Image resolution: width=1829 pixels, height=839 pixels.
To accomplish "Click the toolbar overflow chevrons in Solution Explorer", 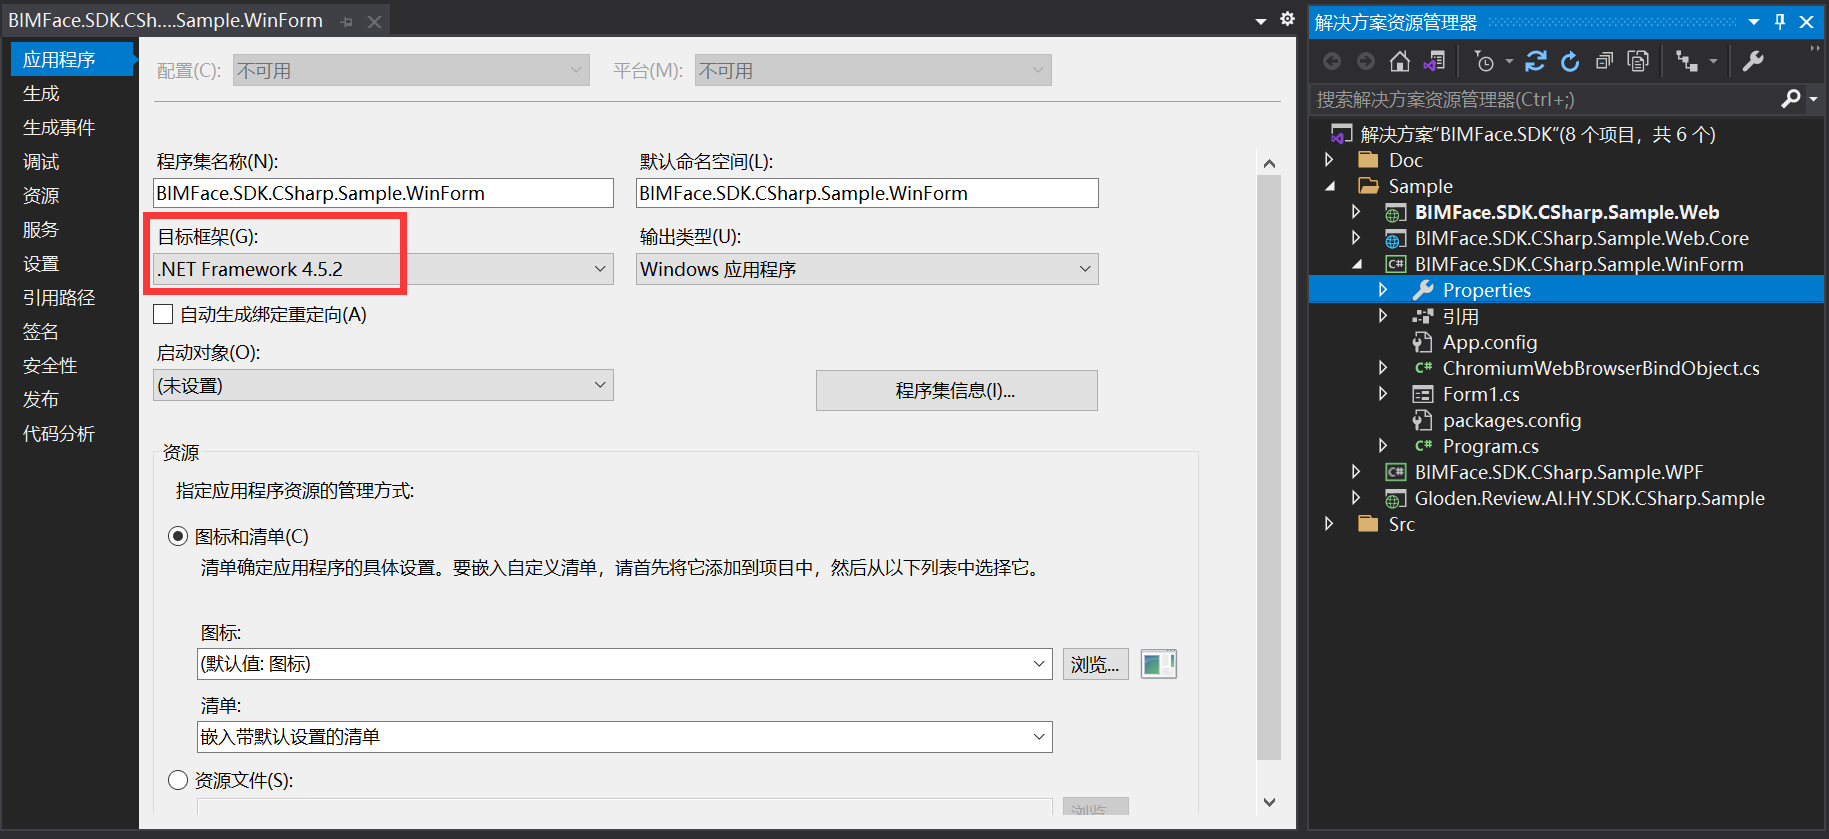I will 1814,48.
